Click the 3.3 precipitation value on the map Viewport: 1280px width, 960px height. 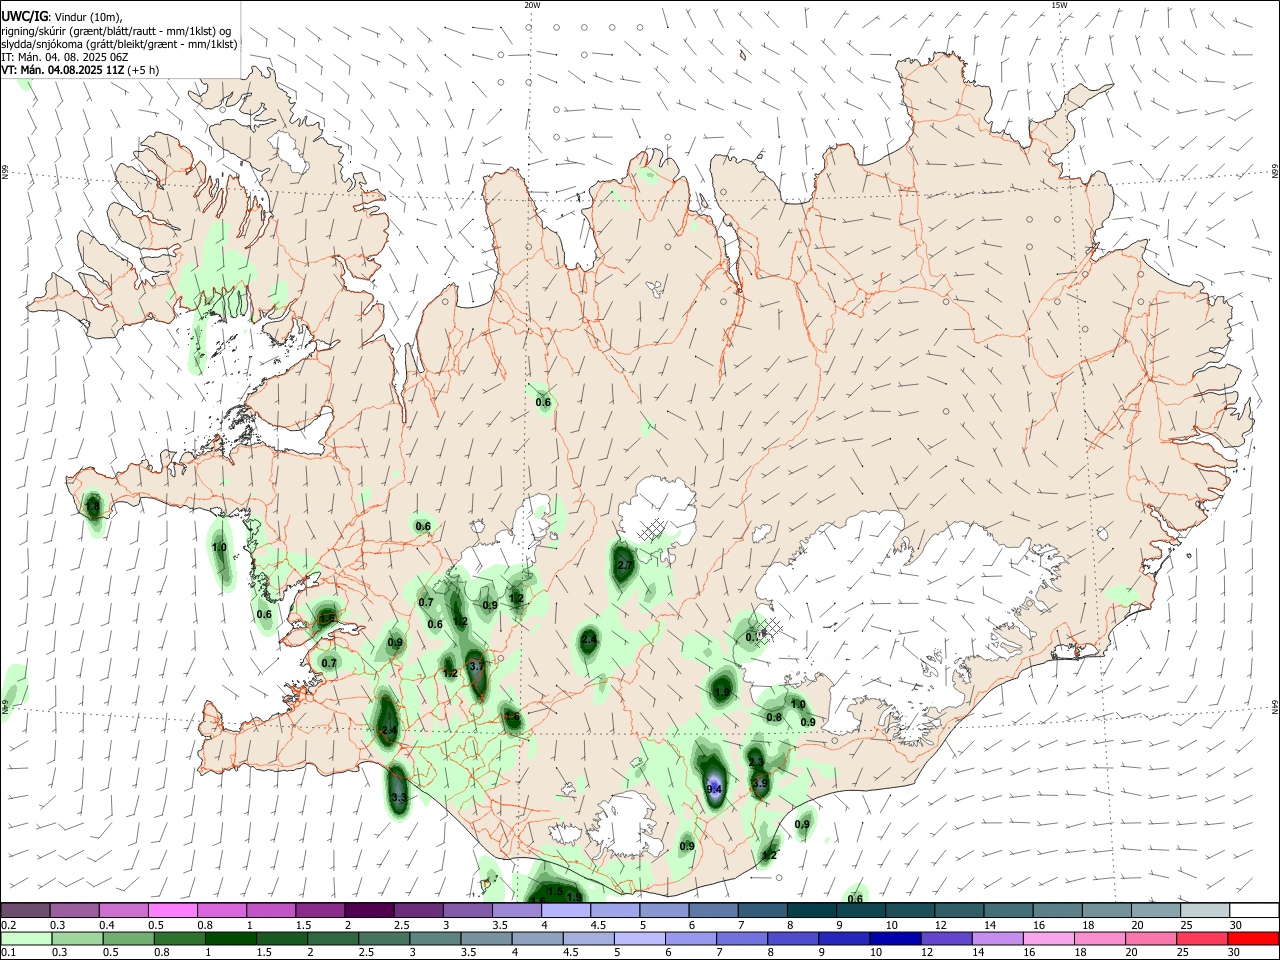click(399, 797)
